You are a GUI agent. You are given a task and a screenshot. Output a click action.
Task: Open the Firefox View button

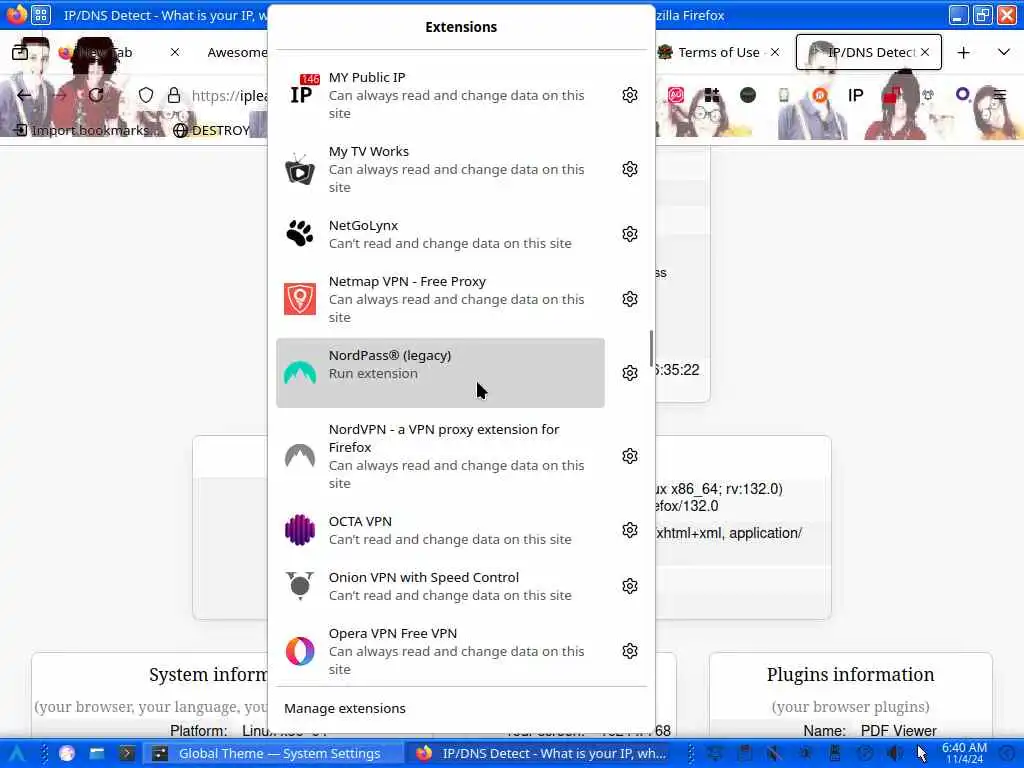click(x=20, y=52)
